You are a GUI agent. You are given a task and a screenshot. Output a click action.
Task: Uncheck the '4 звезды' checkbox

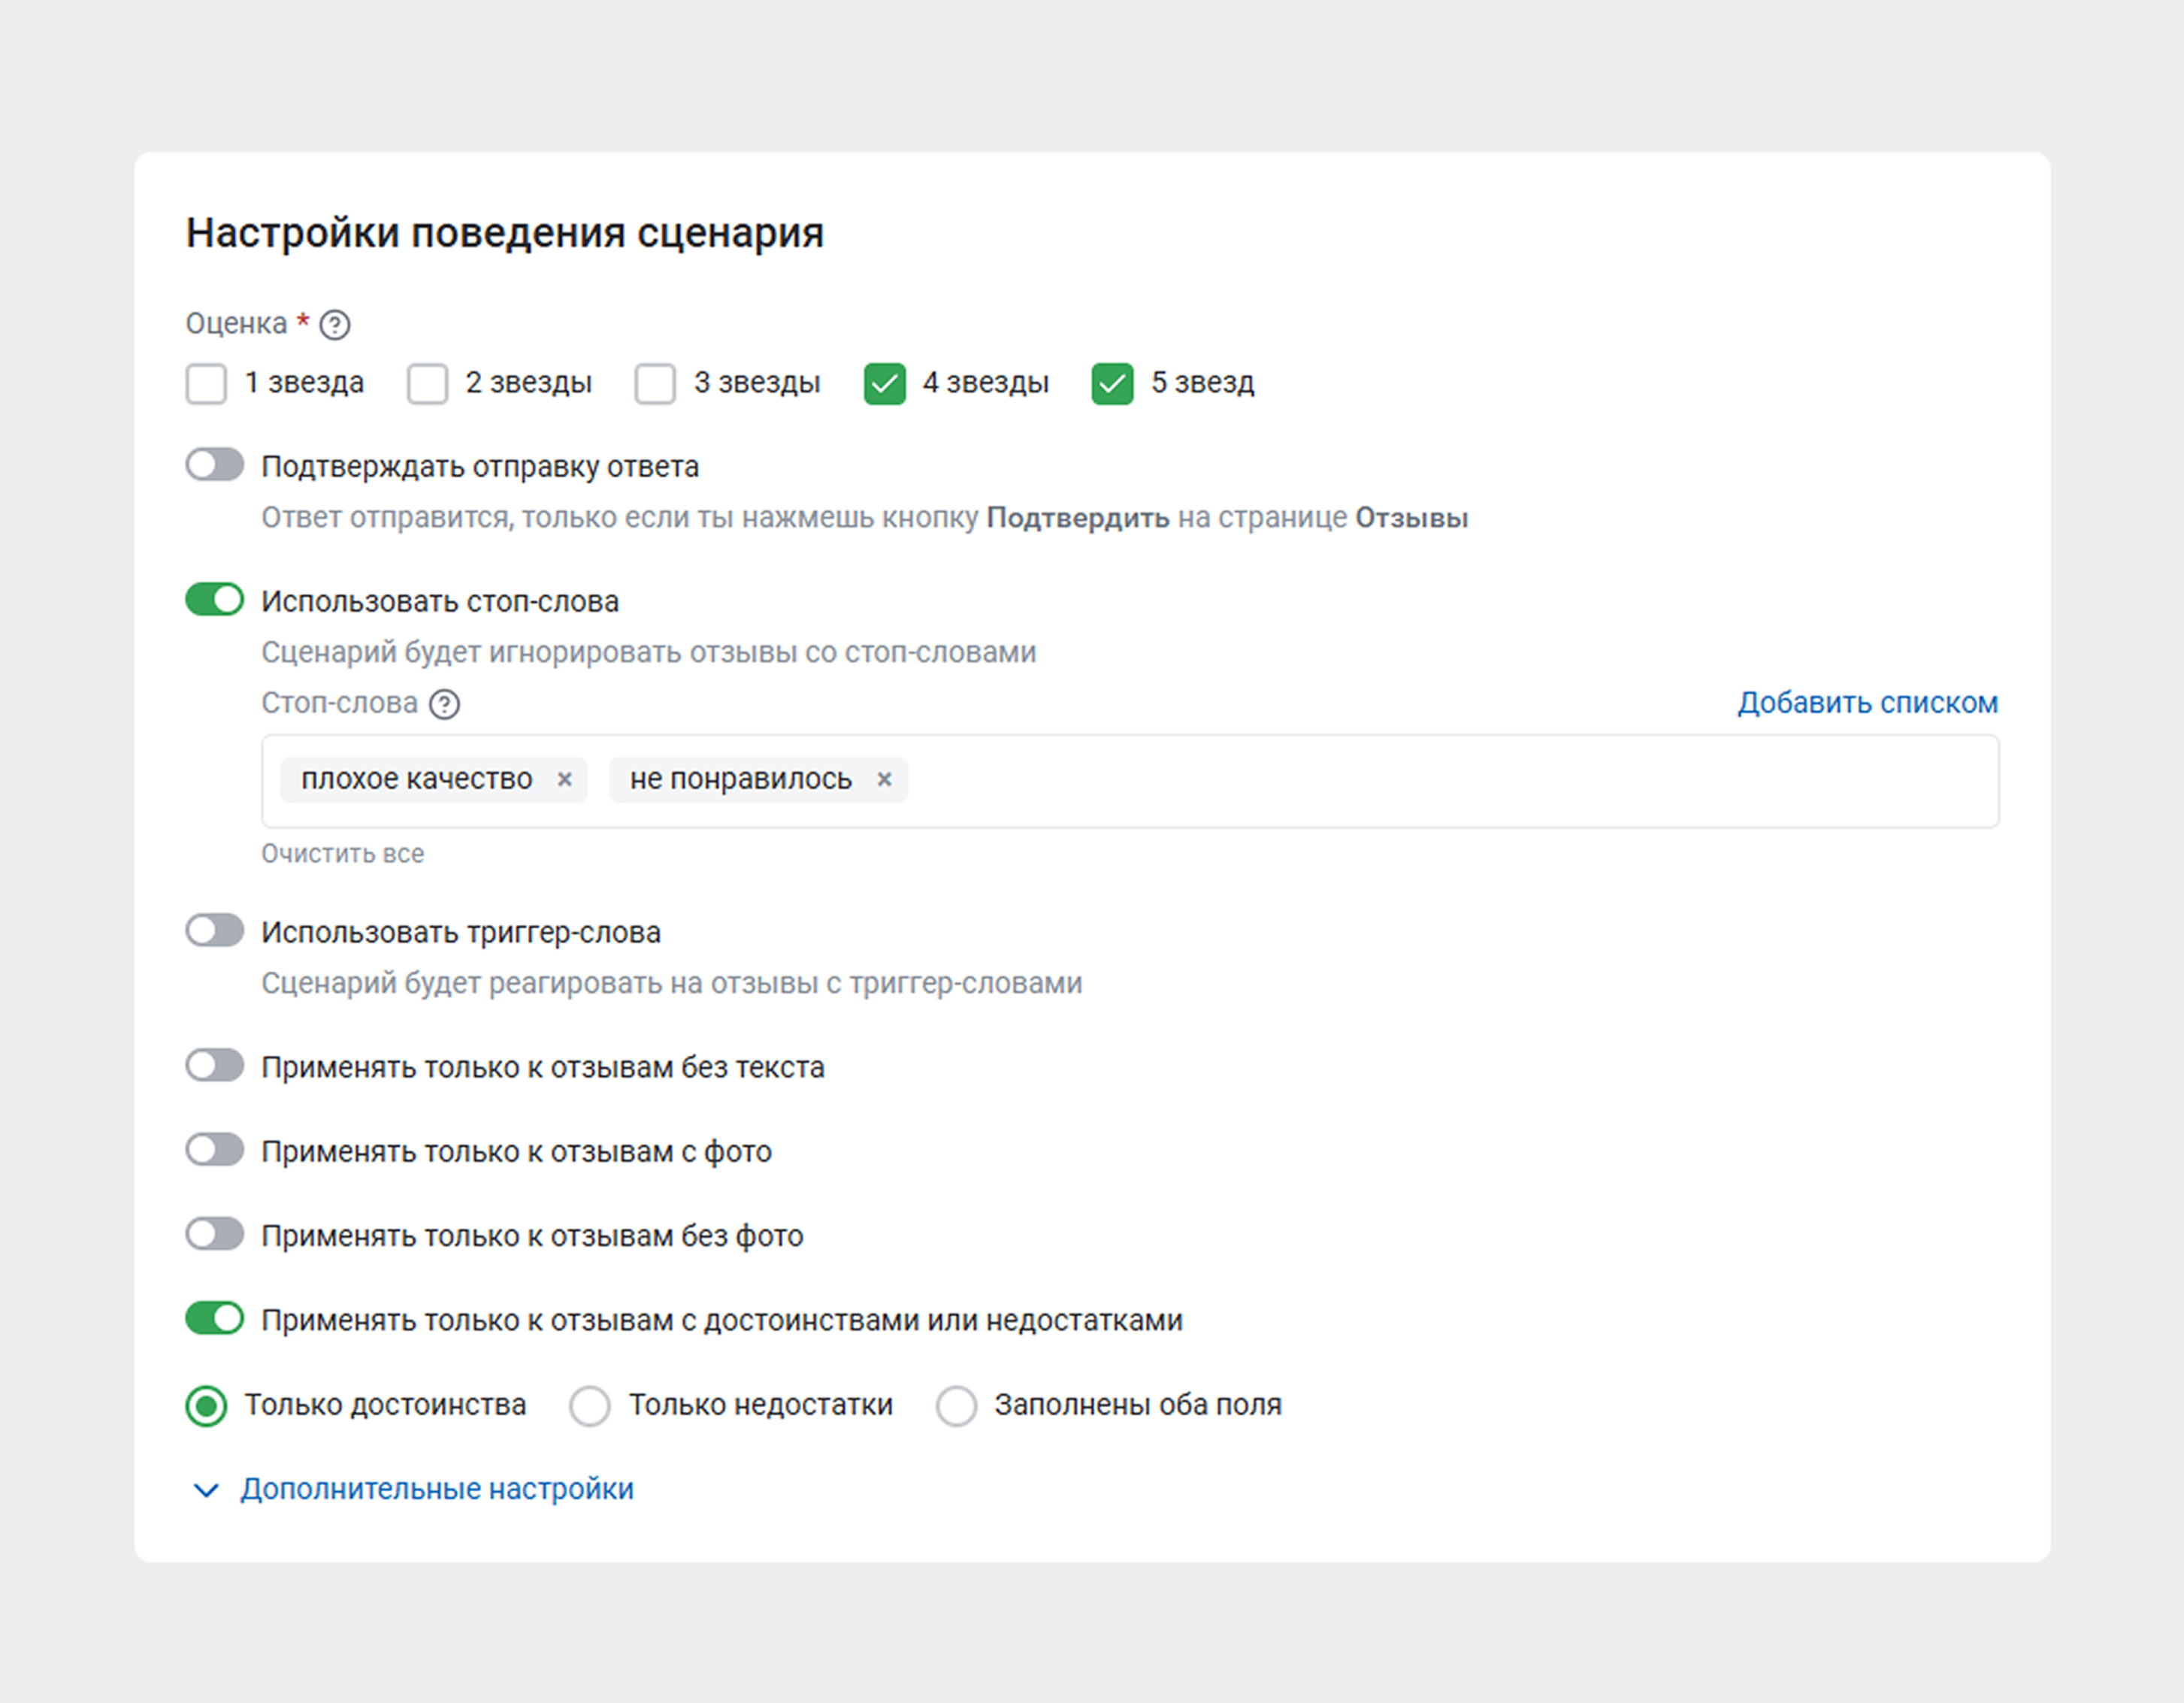(x=884, y=383)
